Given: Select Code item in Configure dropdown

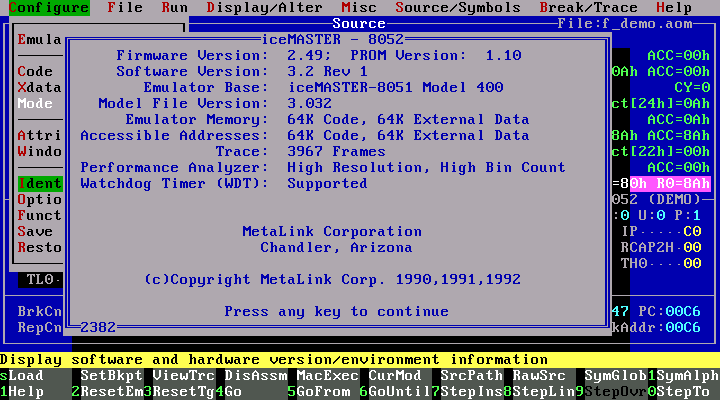Looking at the screenshot, I should coord(35,72).
